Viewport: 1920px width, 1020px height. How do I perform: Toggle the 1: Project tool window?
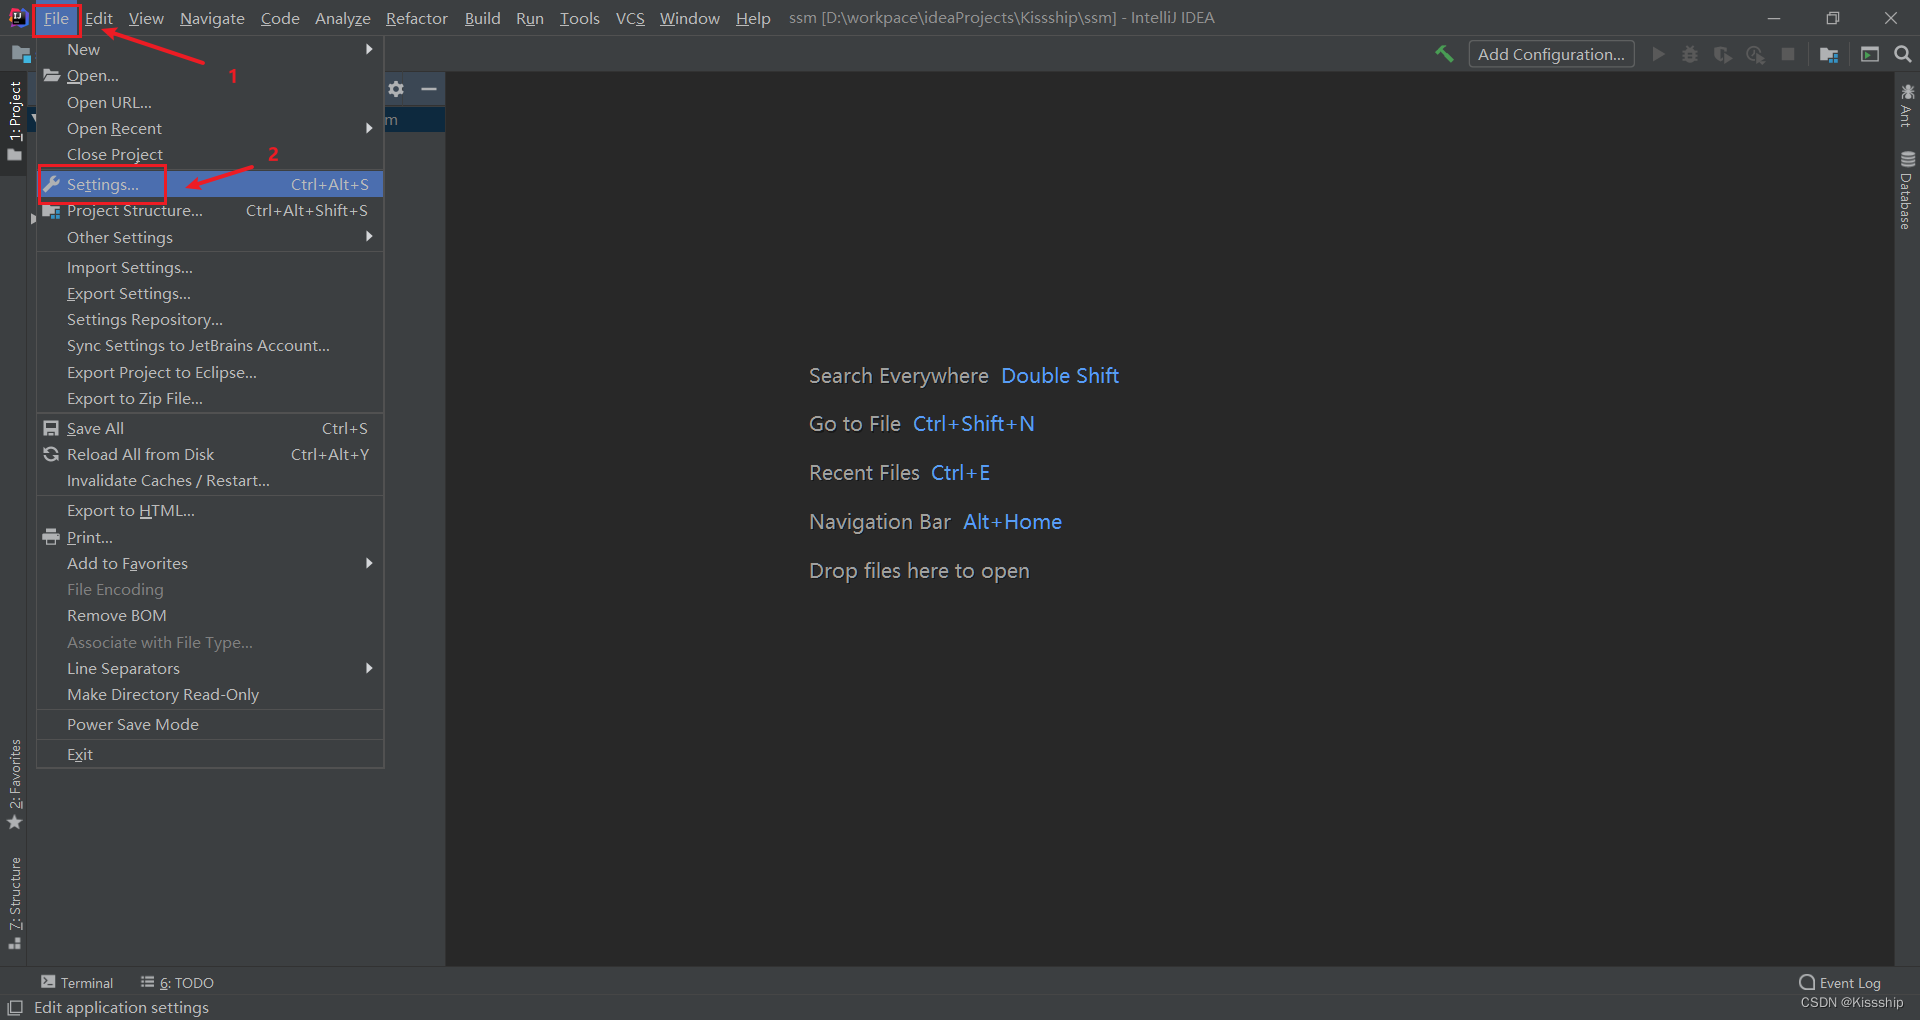[14, 120]
